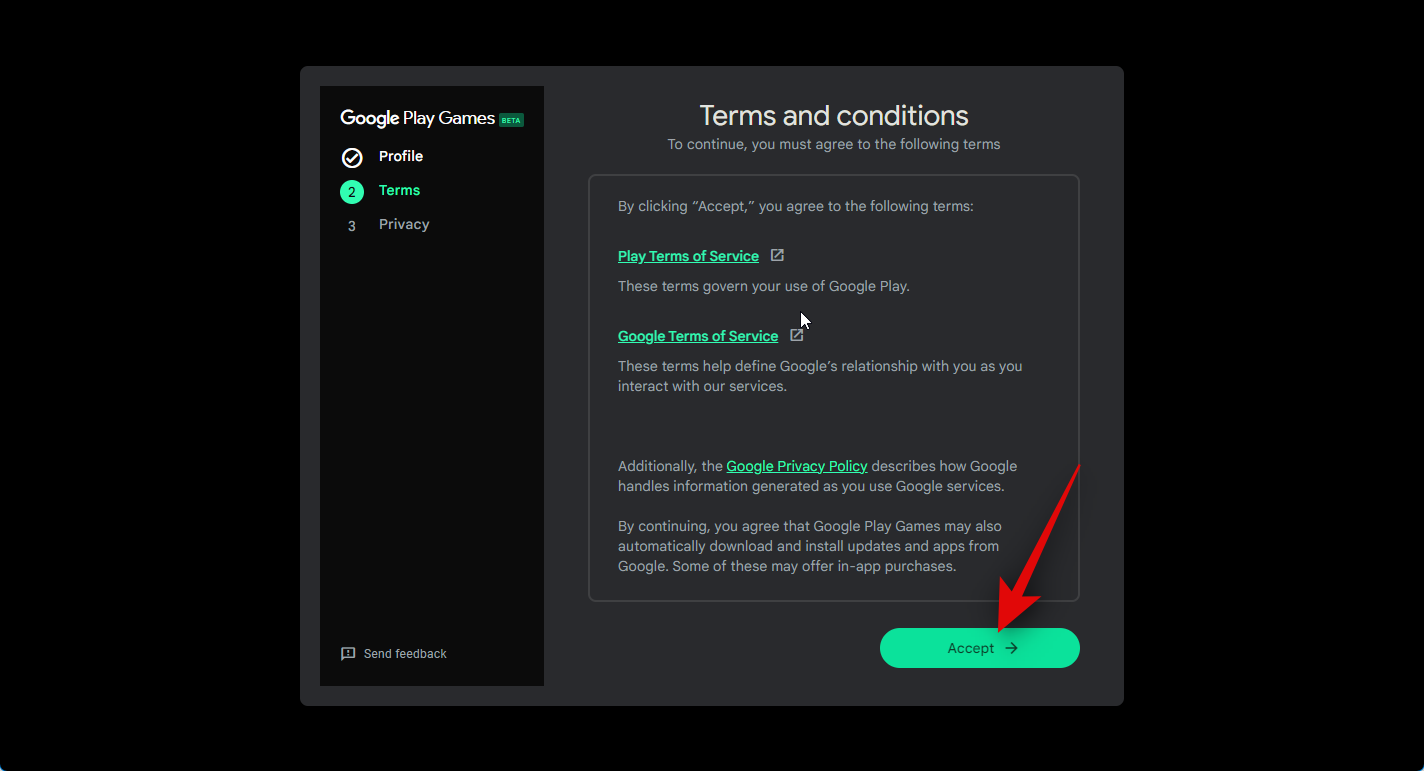Click the Accept button
The height and width of the screenshot is (771, 1424).
tap(979, 648)
